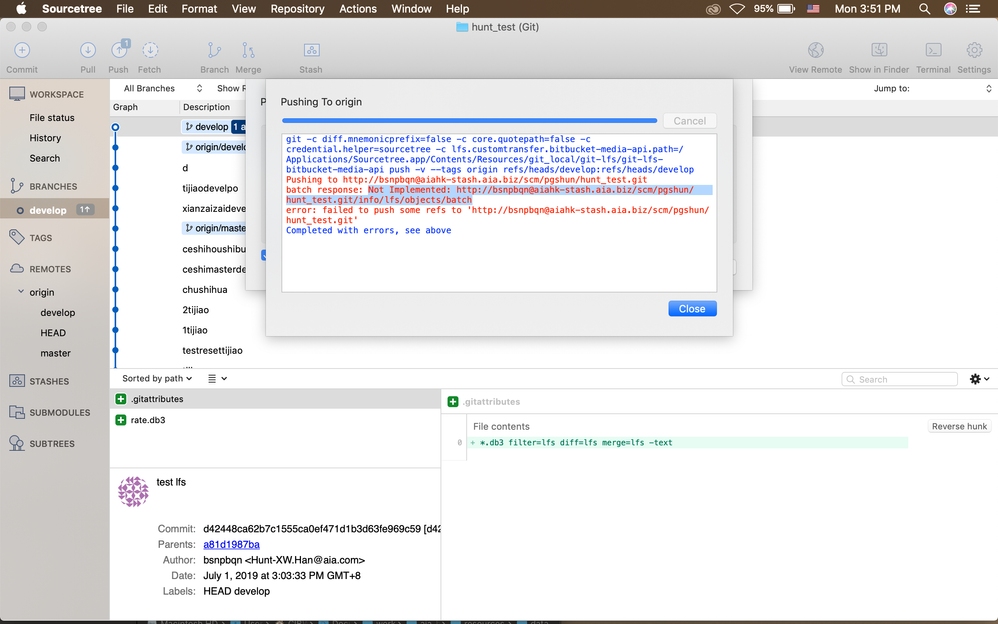Image resolution: width=998 pixels, height=624 pixels.
Task: Open Terminal from toolbar
Action: (x=933, y=50)
